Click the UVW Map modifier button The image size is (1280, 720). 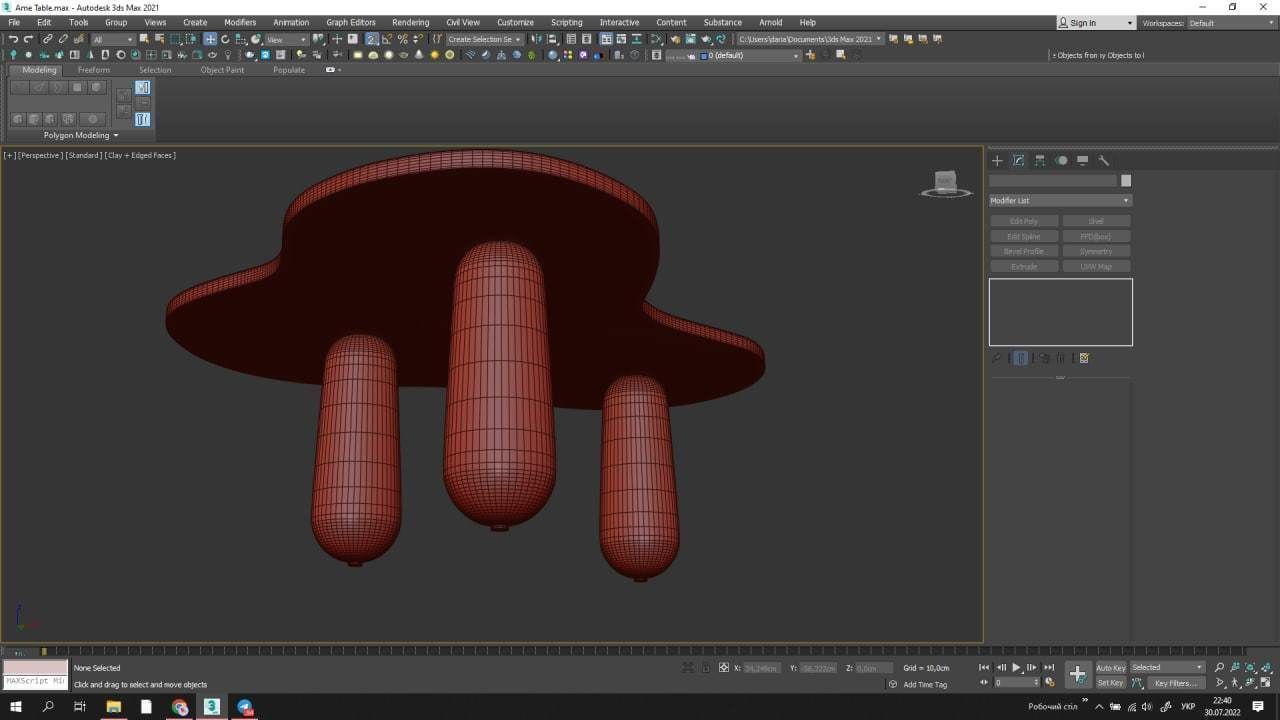[1096, 266]
